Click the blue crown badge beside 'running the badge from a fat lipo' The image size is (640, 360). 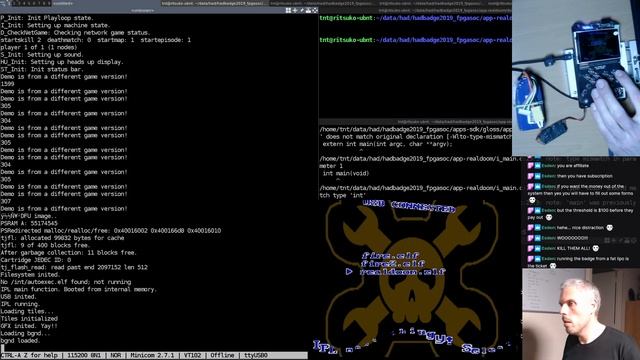point(538,259)
